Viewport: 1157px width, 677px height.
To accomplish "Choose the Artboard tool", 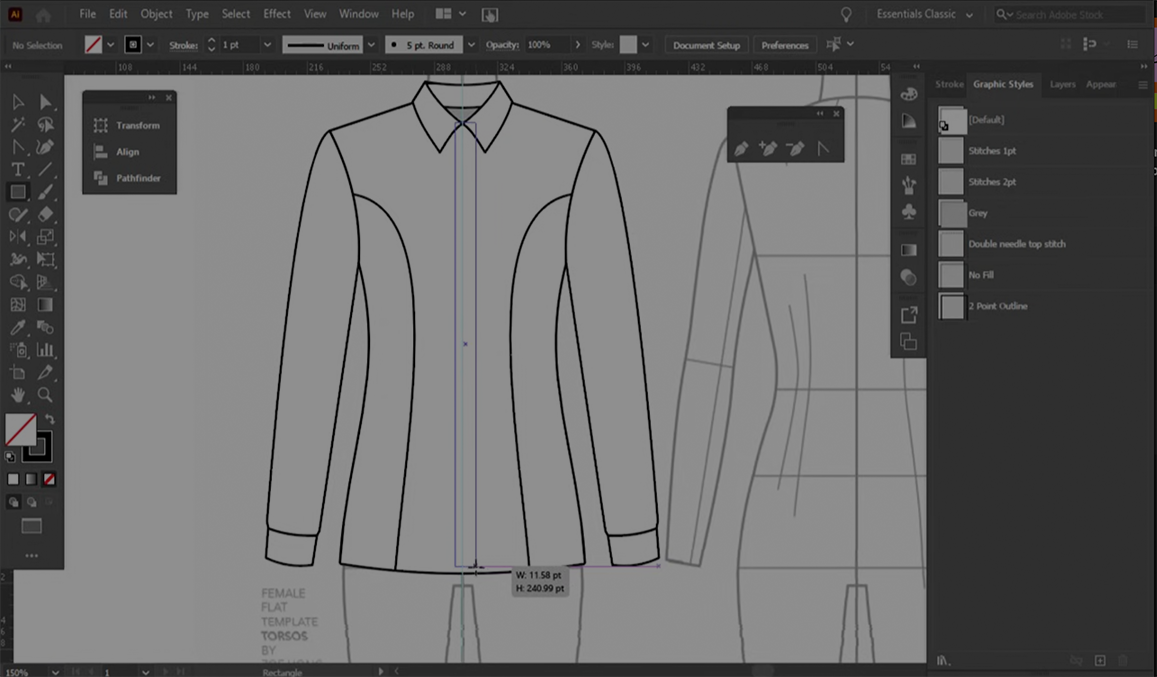I will (x=18, y=372).
